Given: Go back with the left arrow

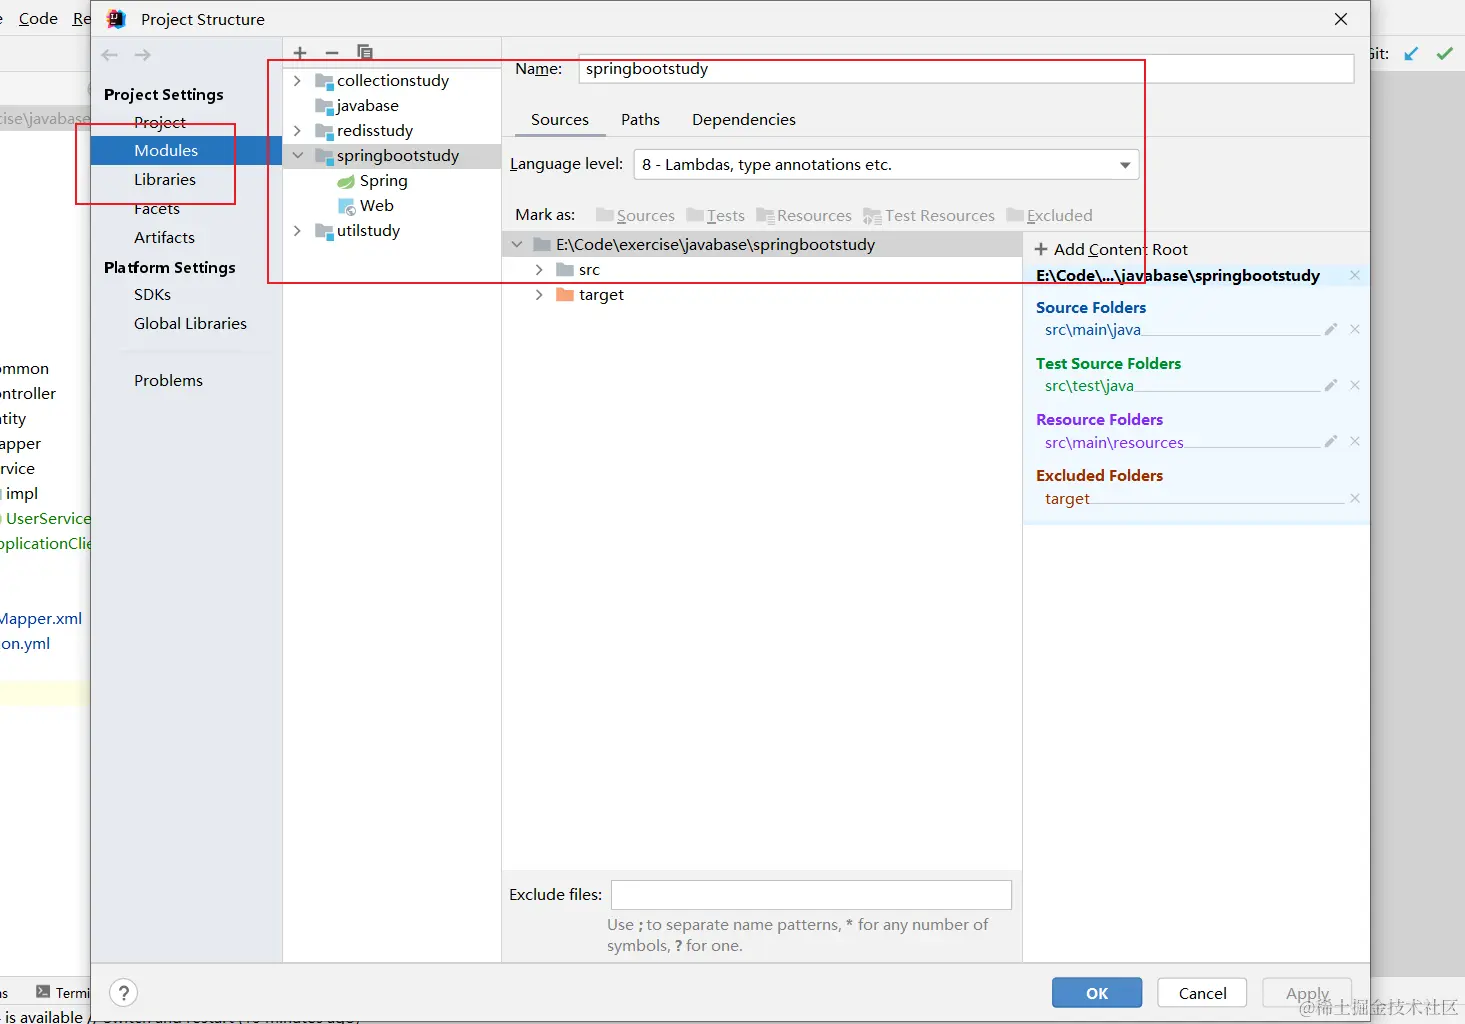Looking at the screenshot, I should (x=110, y=55).
